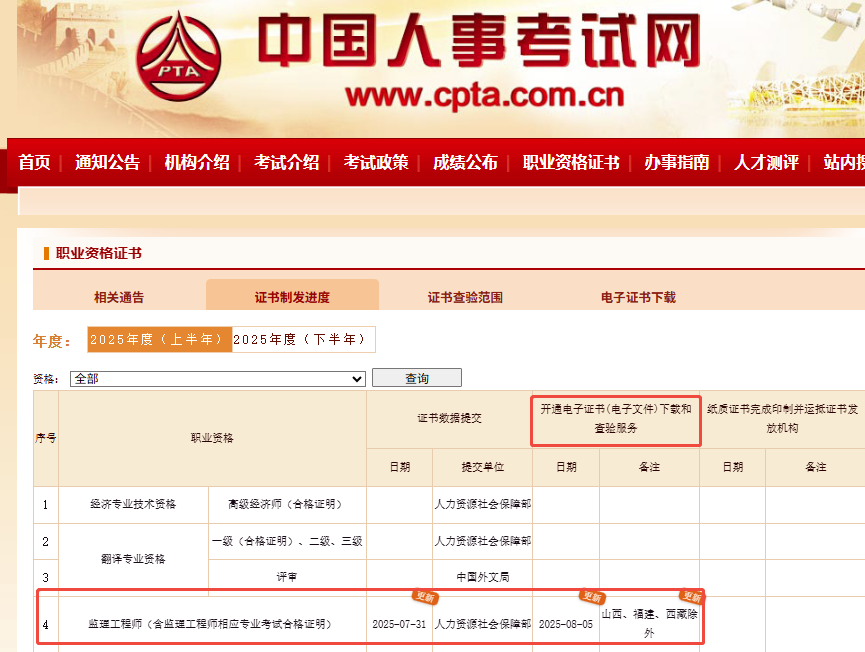
Task: Click 人力资源社会保障部 in the 监理工程师 row
Action: (483, 624)
